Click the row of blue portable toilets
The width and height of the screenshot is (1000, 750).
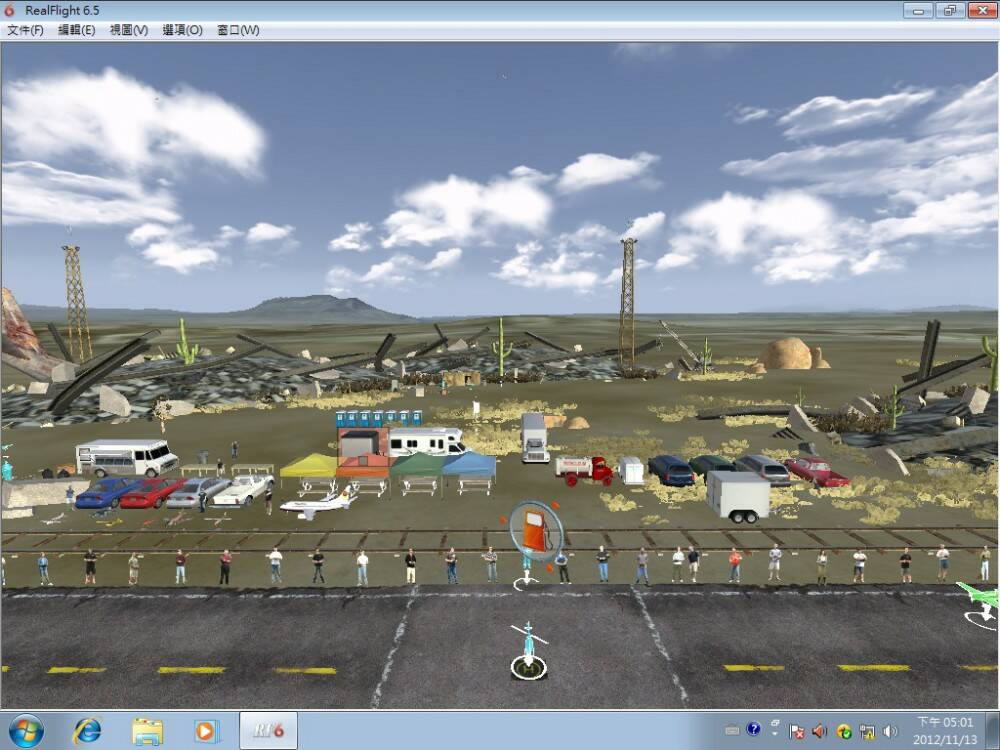379,418
